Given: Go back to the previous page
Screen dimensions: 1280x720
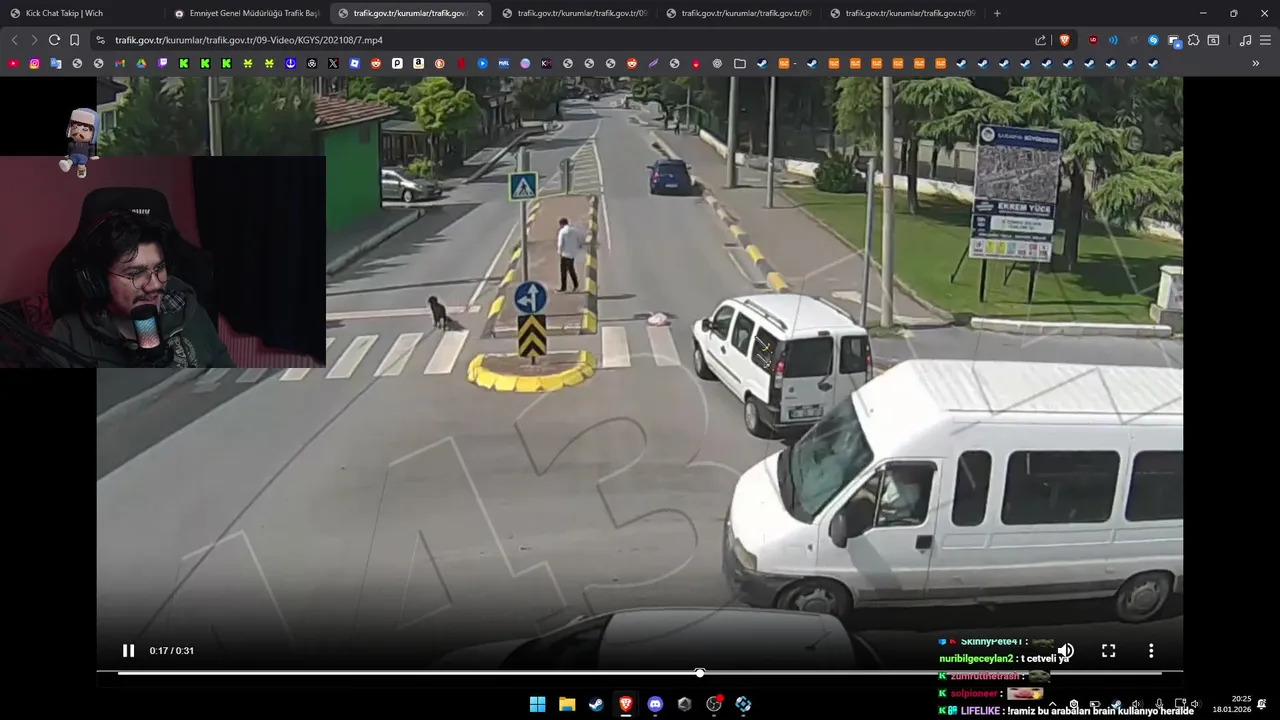Looking at the screenshot, I should tap(14, 40).
